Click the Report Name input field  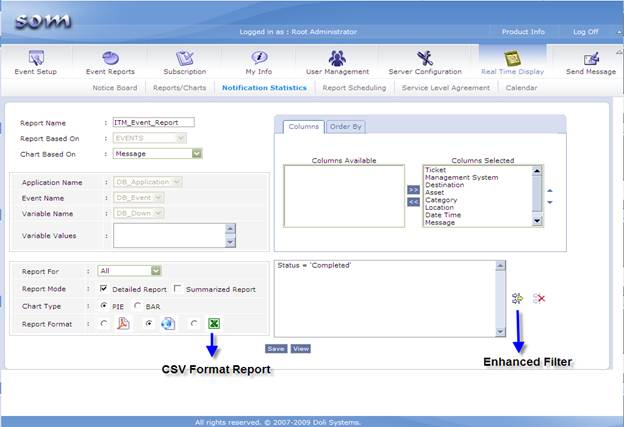(x=153, y=122)
